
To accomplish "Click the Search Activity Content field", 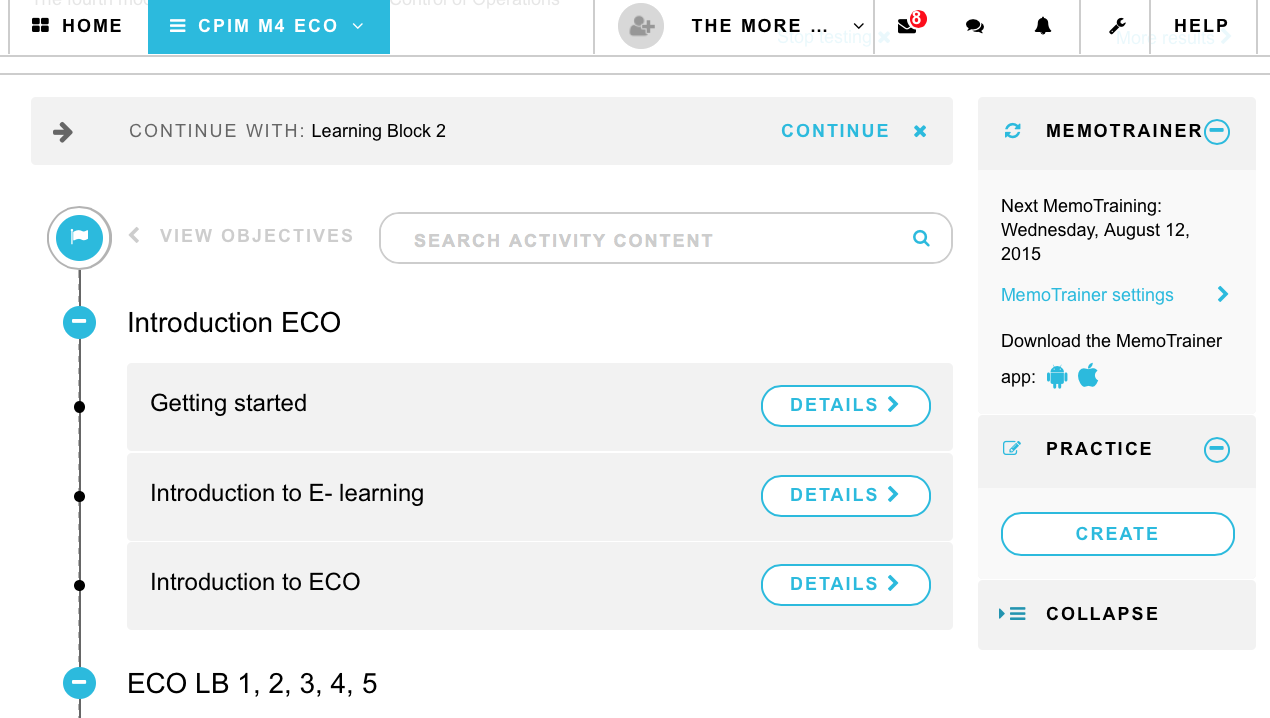I will (665, 238).
